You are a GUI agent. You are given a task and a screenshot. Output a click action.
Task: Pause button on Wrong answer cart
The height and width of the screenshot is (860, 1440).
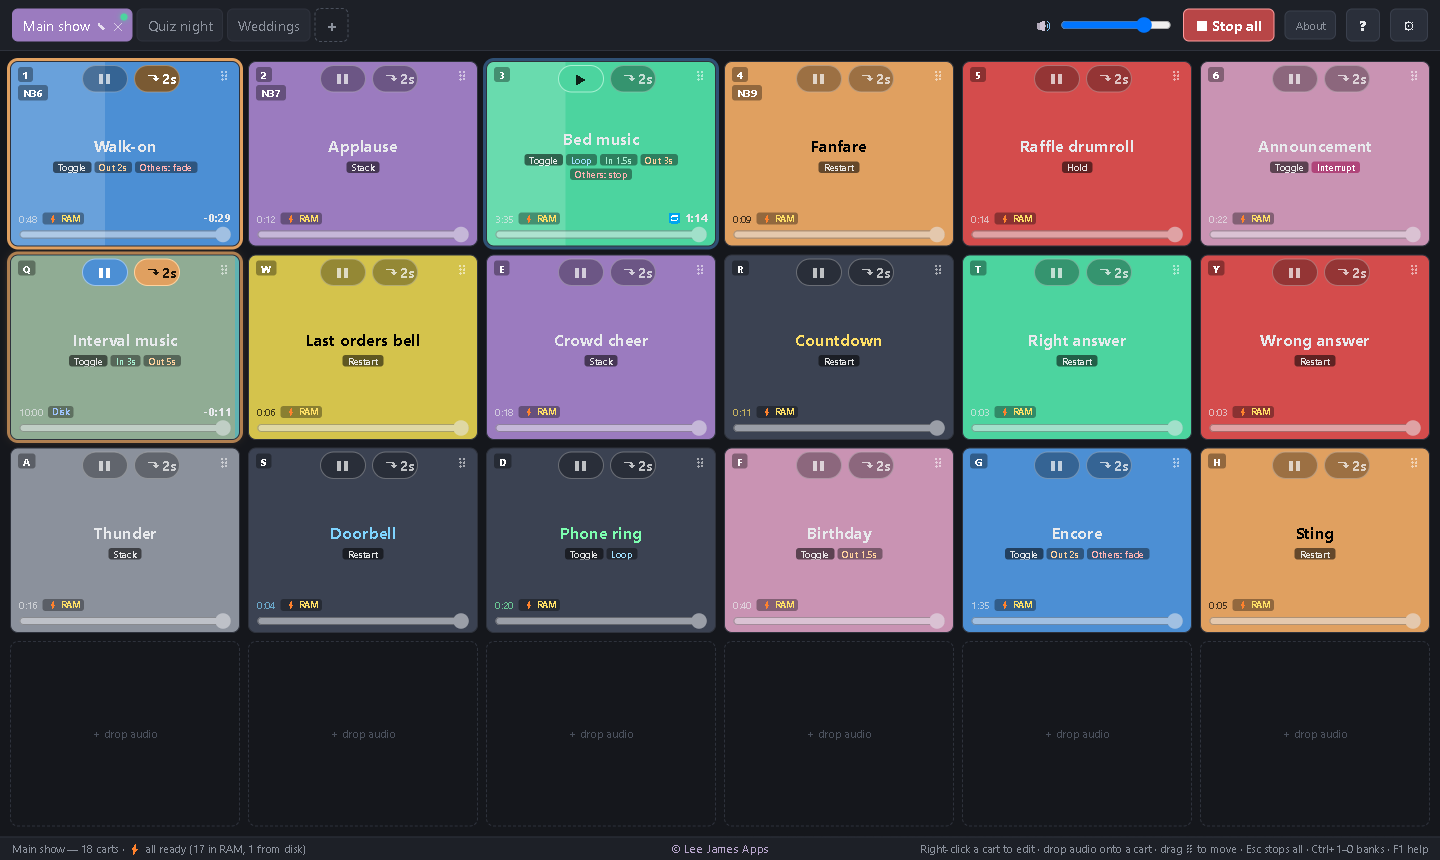[1294, 273]
